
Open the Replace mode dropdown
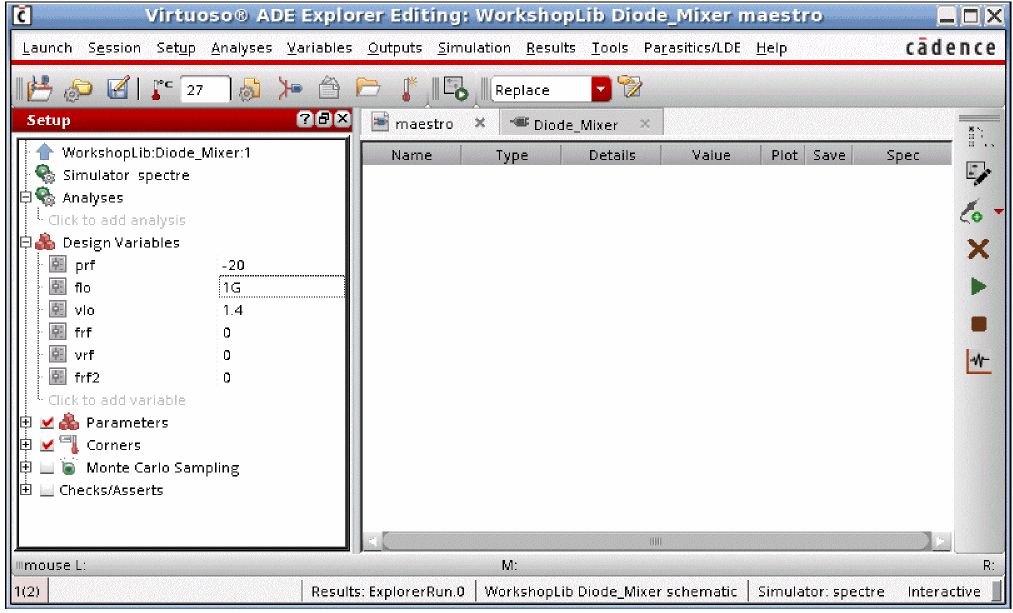point(601,89)
